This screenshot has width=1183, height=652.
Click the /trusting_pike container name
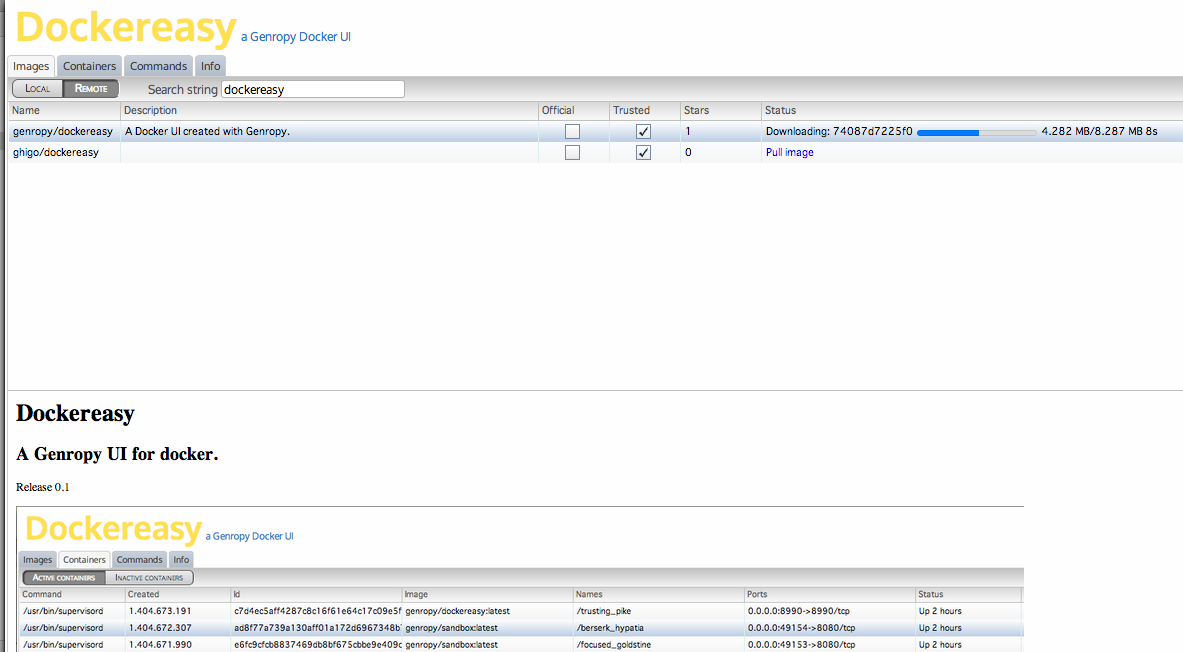604,611
